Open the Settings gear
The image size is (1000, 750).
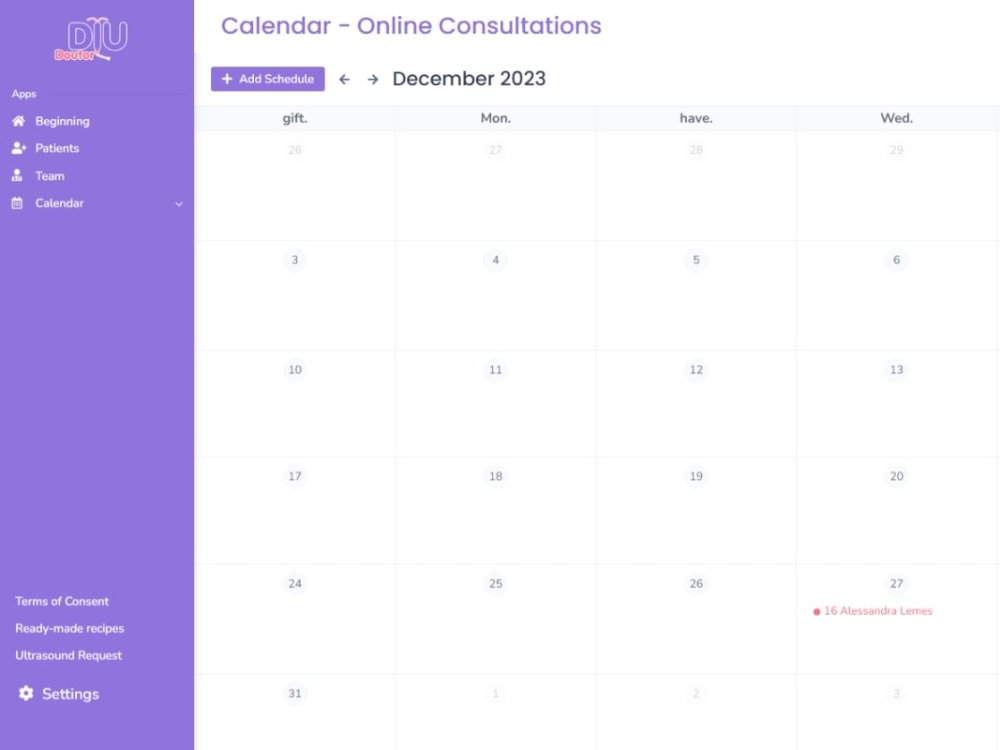click(x=28, y=693)
